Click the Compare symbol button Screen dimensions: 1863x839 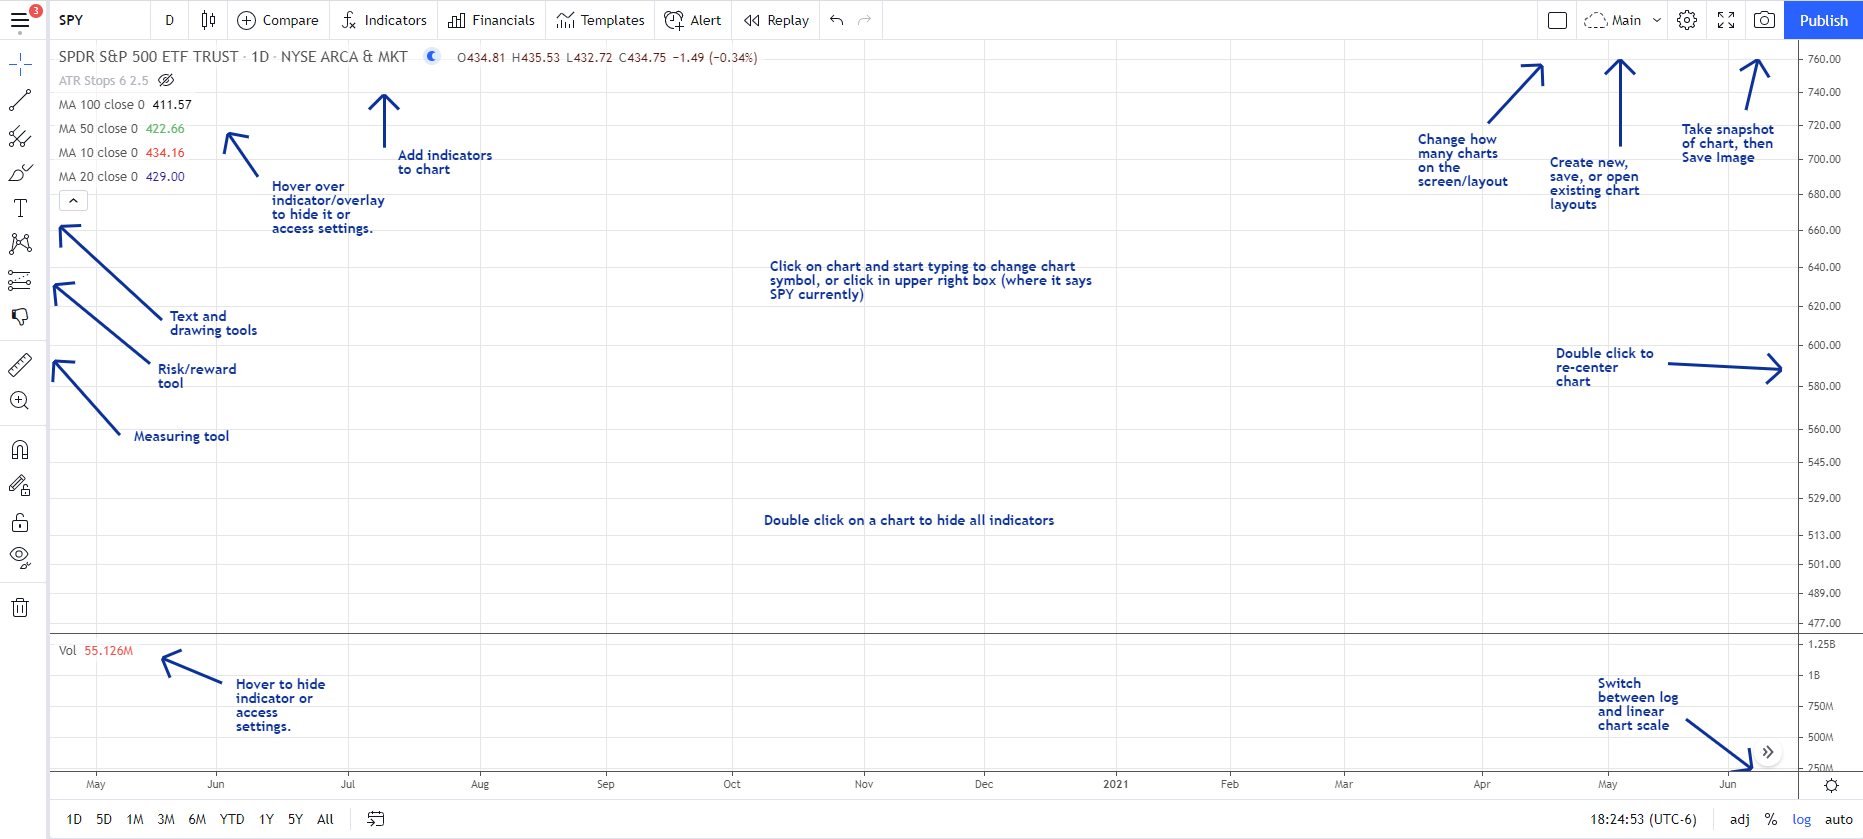click(278, 20)
